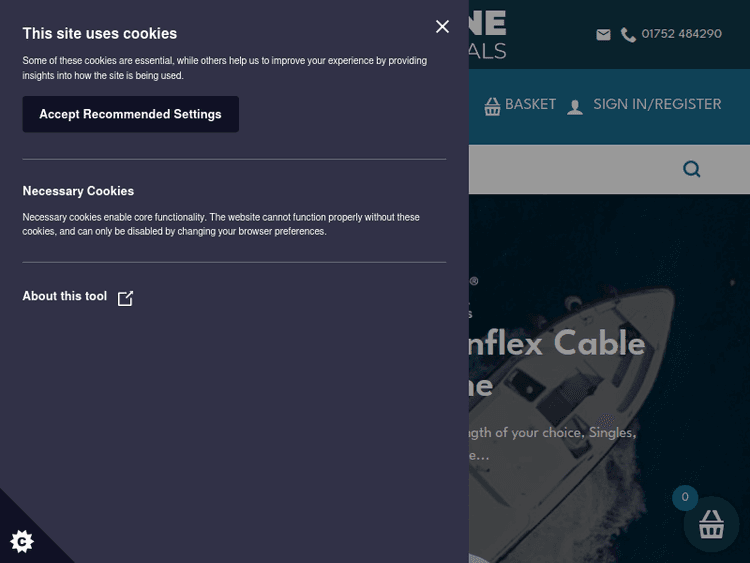Click the floating basket button
Viewport: 750px width, 563px height.
tap(711, 524)
